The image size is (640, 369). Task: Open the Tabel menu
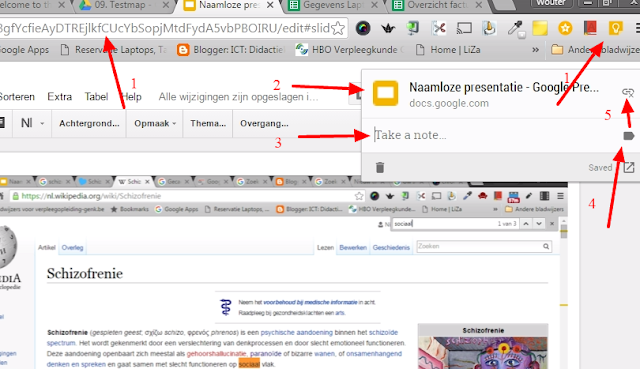[x=96, y=97]
